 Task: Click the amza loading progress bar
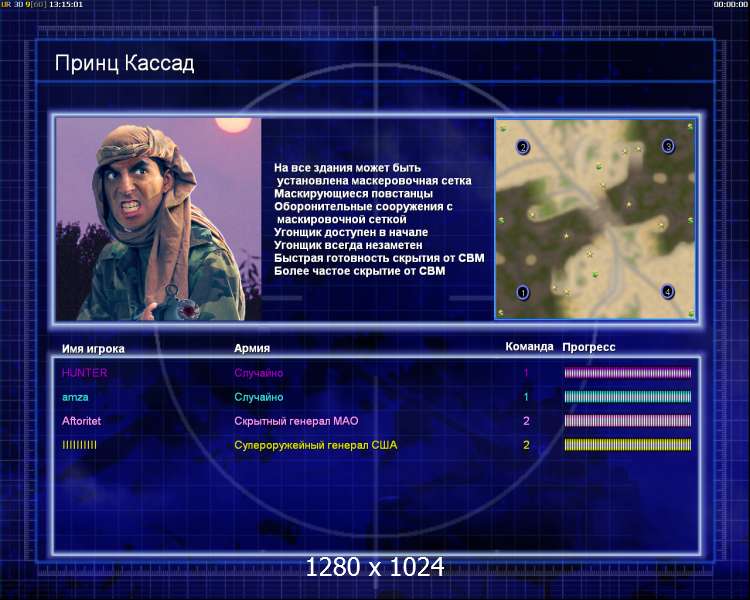click(628, 397)
